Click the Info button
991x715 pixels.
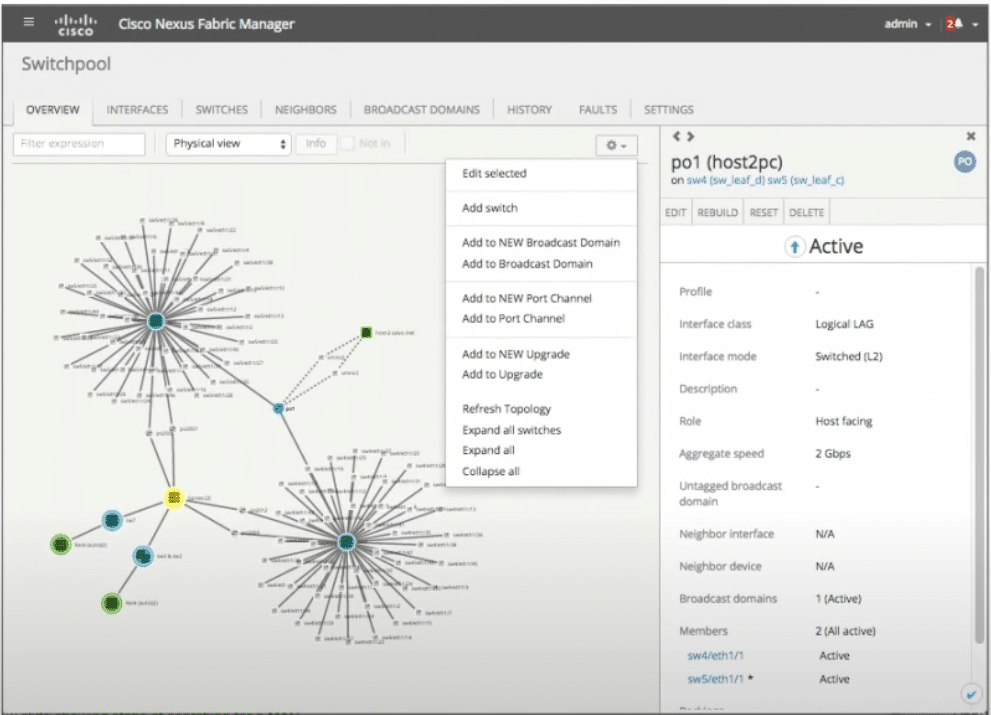[316, 144]
